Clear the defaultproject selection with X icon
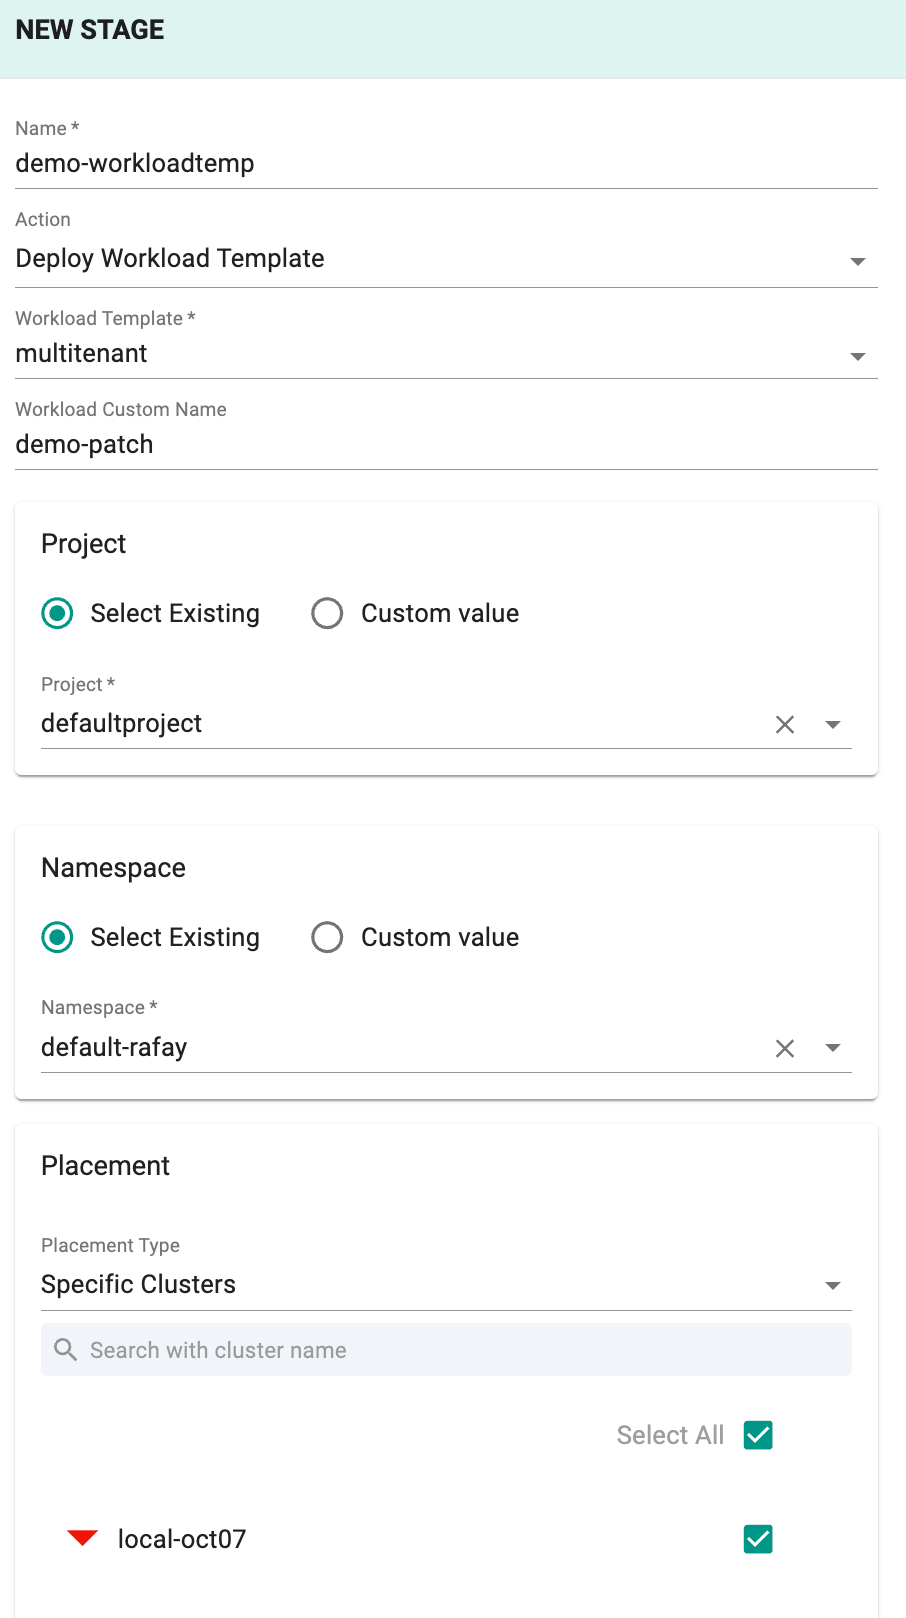Screen dimensions: 906x1618 (785, 724)
